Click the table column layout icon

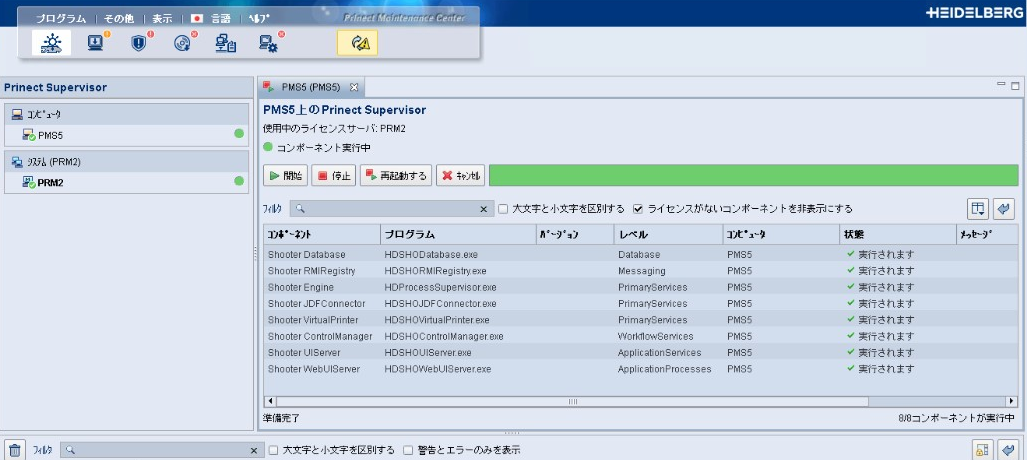click(978, 209)
